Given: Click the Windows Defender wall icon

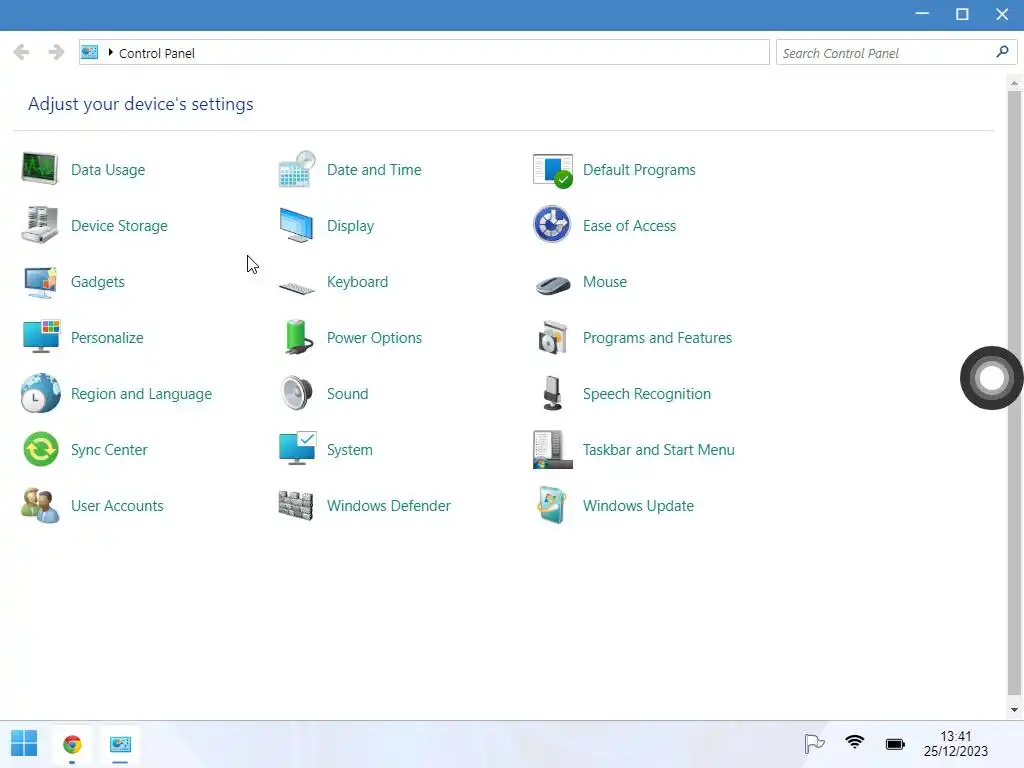Looking at the screenshot, I should coord(296,505).
